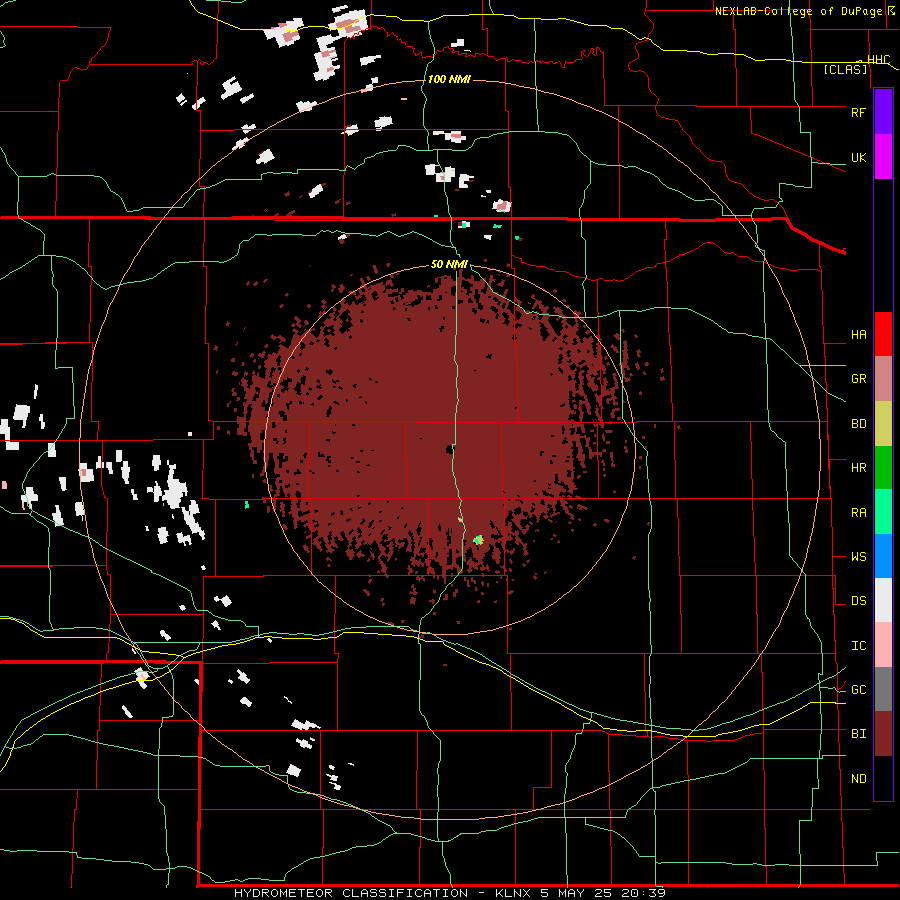Click the BI legend label

point(858,734)
